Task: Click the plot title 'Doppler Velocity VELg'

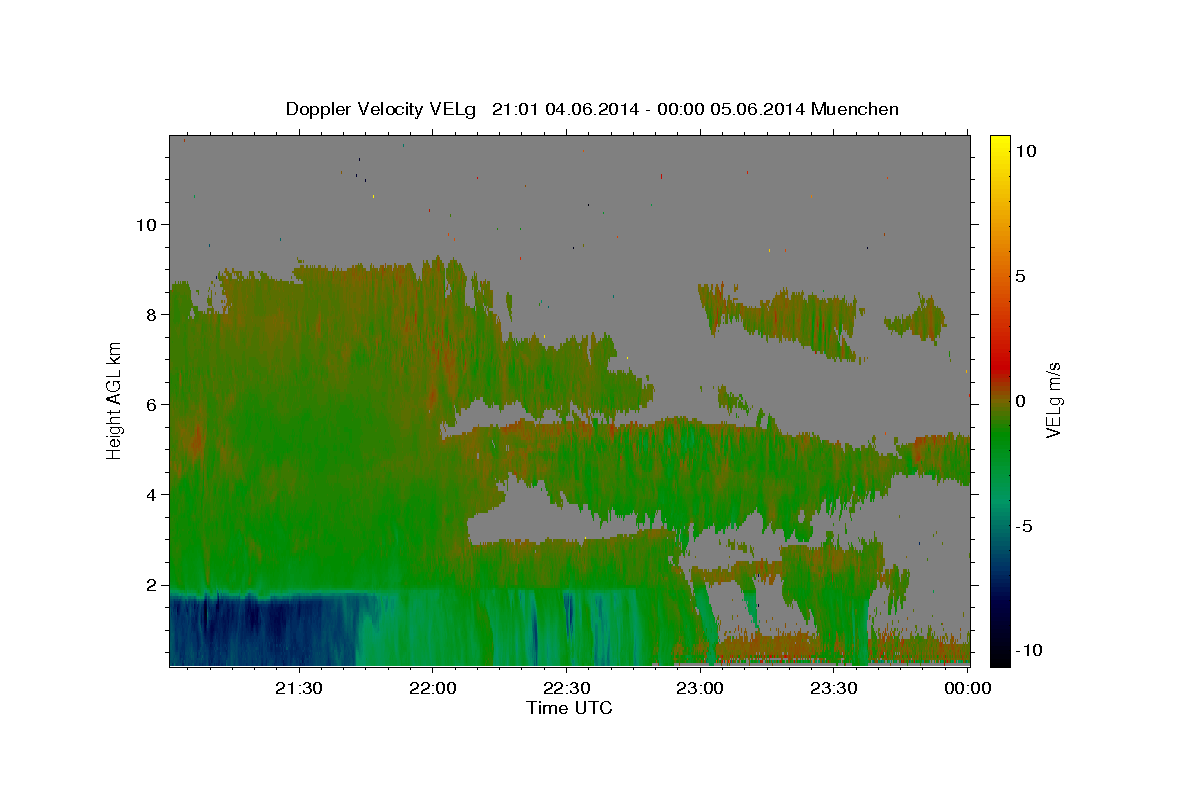Action: tap(382, 109)
